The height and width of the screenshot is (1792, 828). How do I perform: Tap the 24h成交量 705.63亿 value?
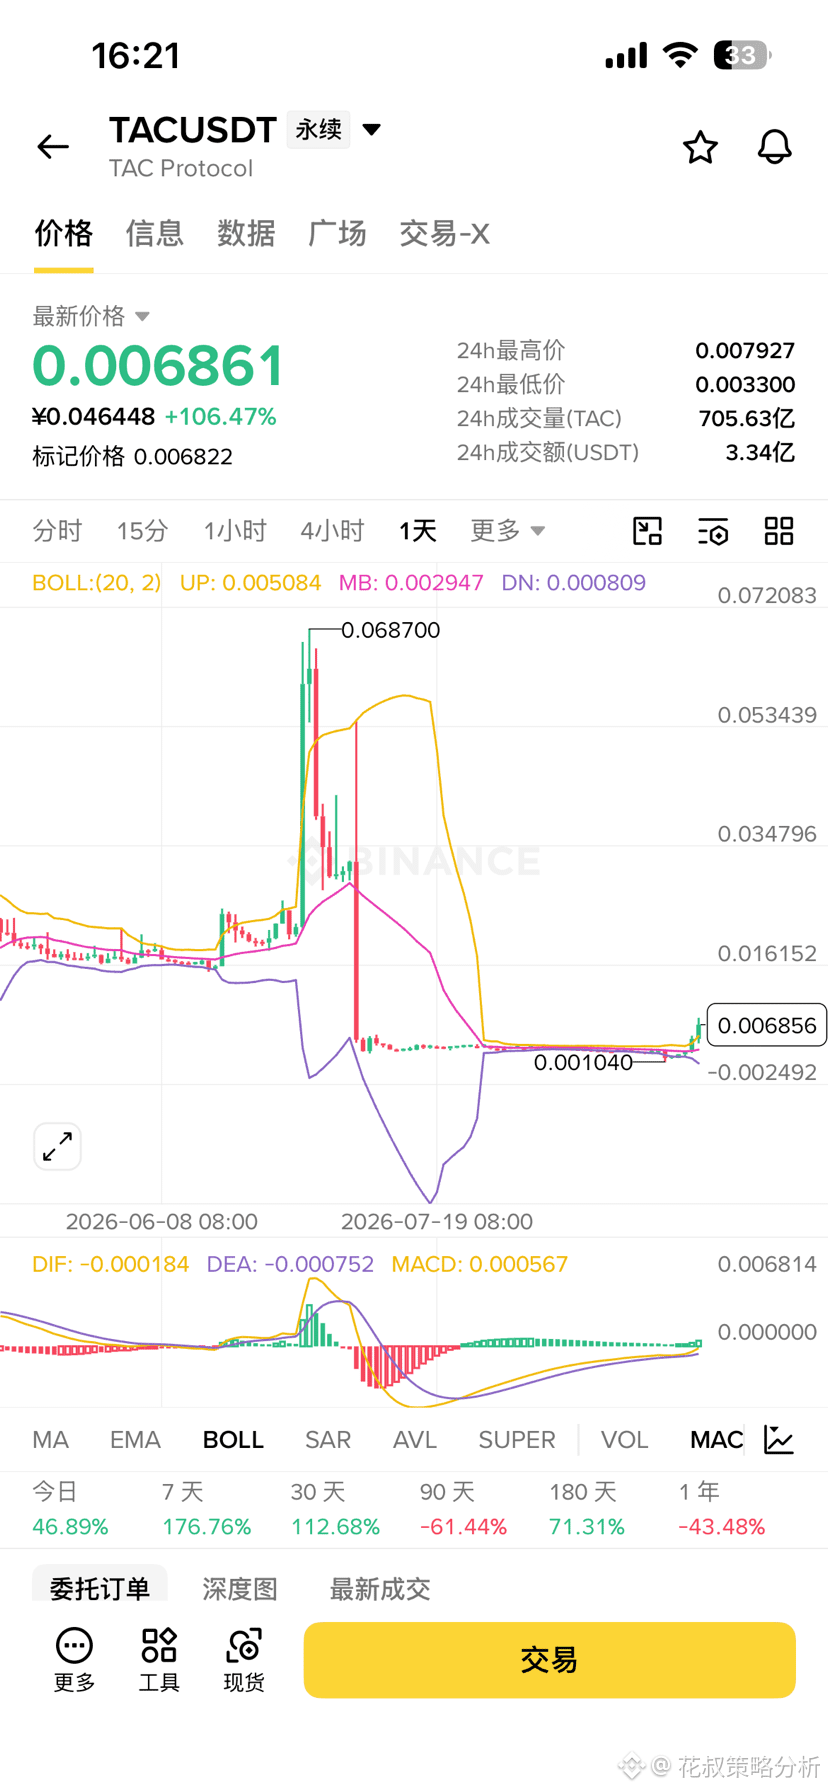747,419
